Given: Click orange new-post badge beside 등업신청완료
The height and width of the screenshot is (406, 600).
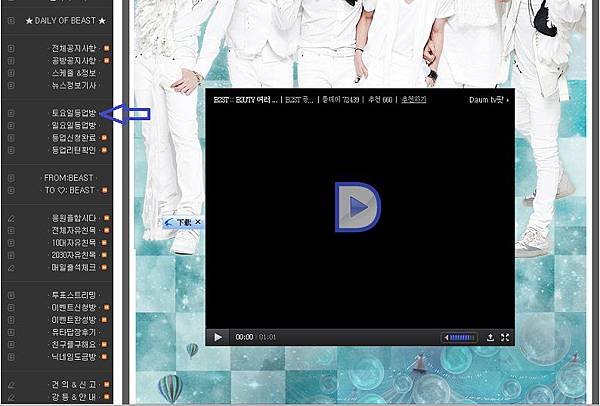Looking at the screenshot, I should 104,138.
